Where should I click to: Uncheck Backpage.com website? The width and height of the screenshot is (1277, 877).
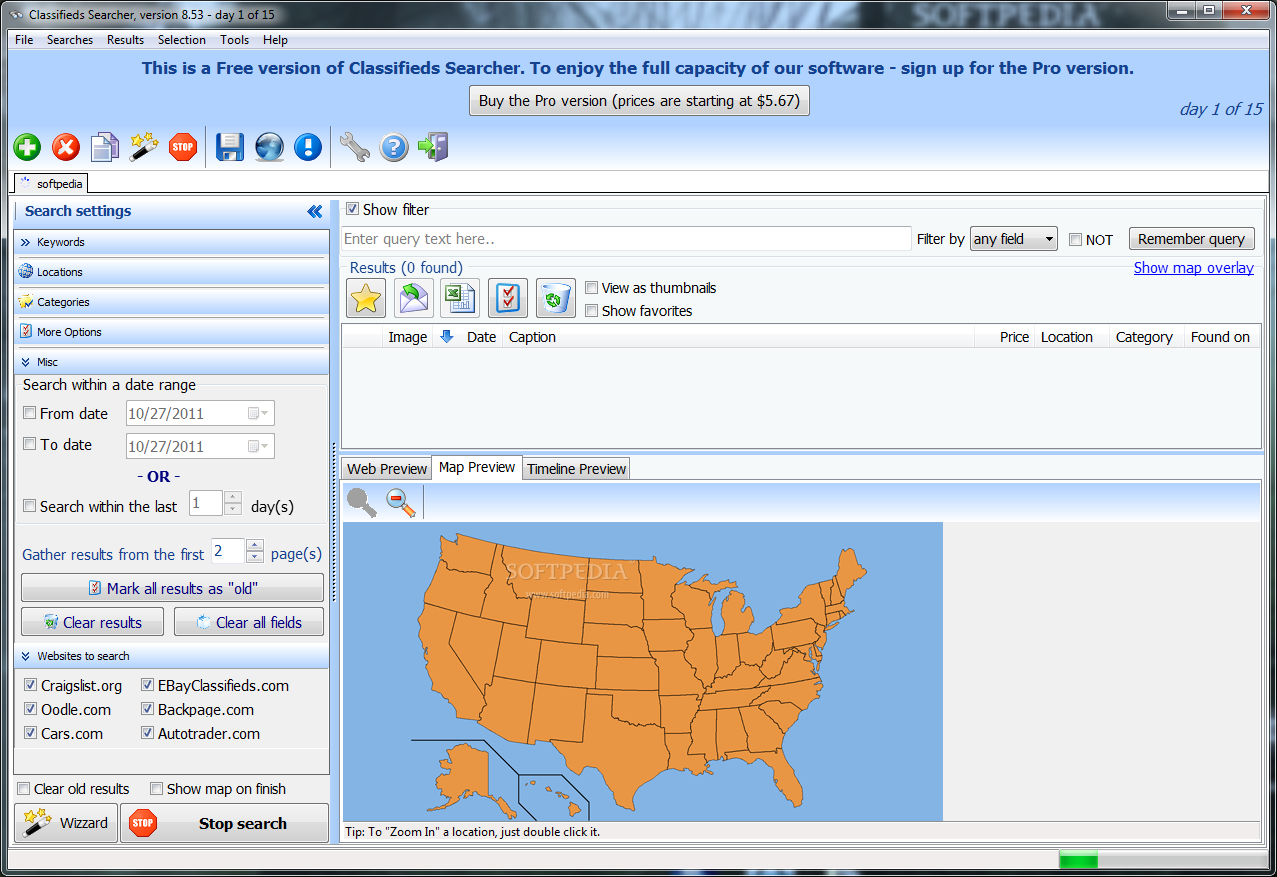pos(147,709)
